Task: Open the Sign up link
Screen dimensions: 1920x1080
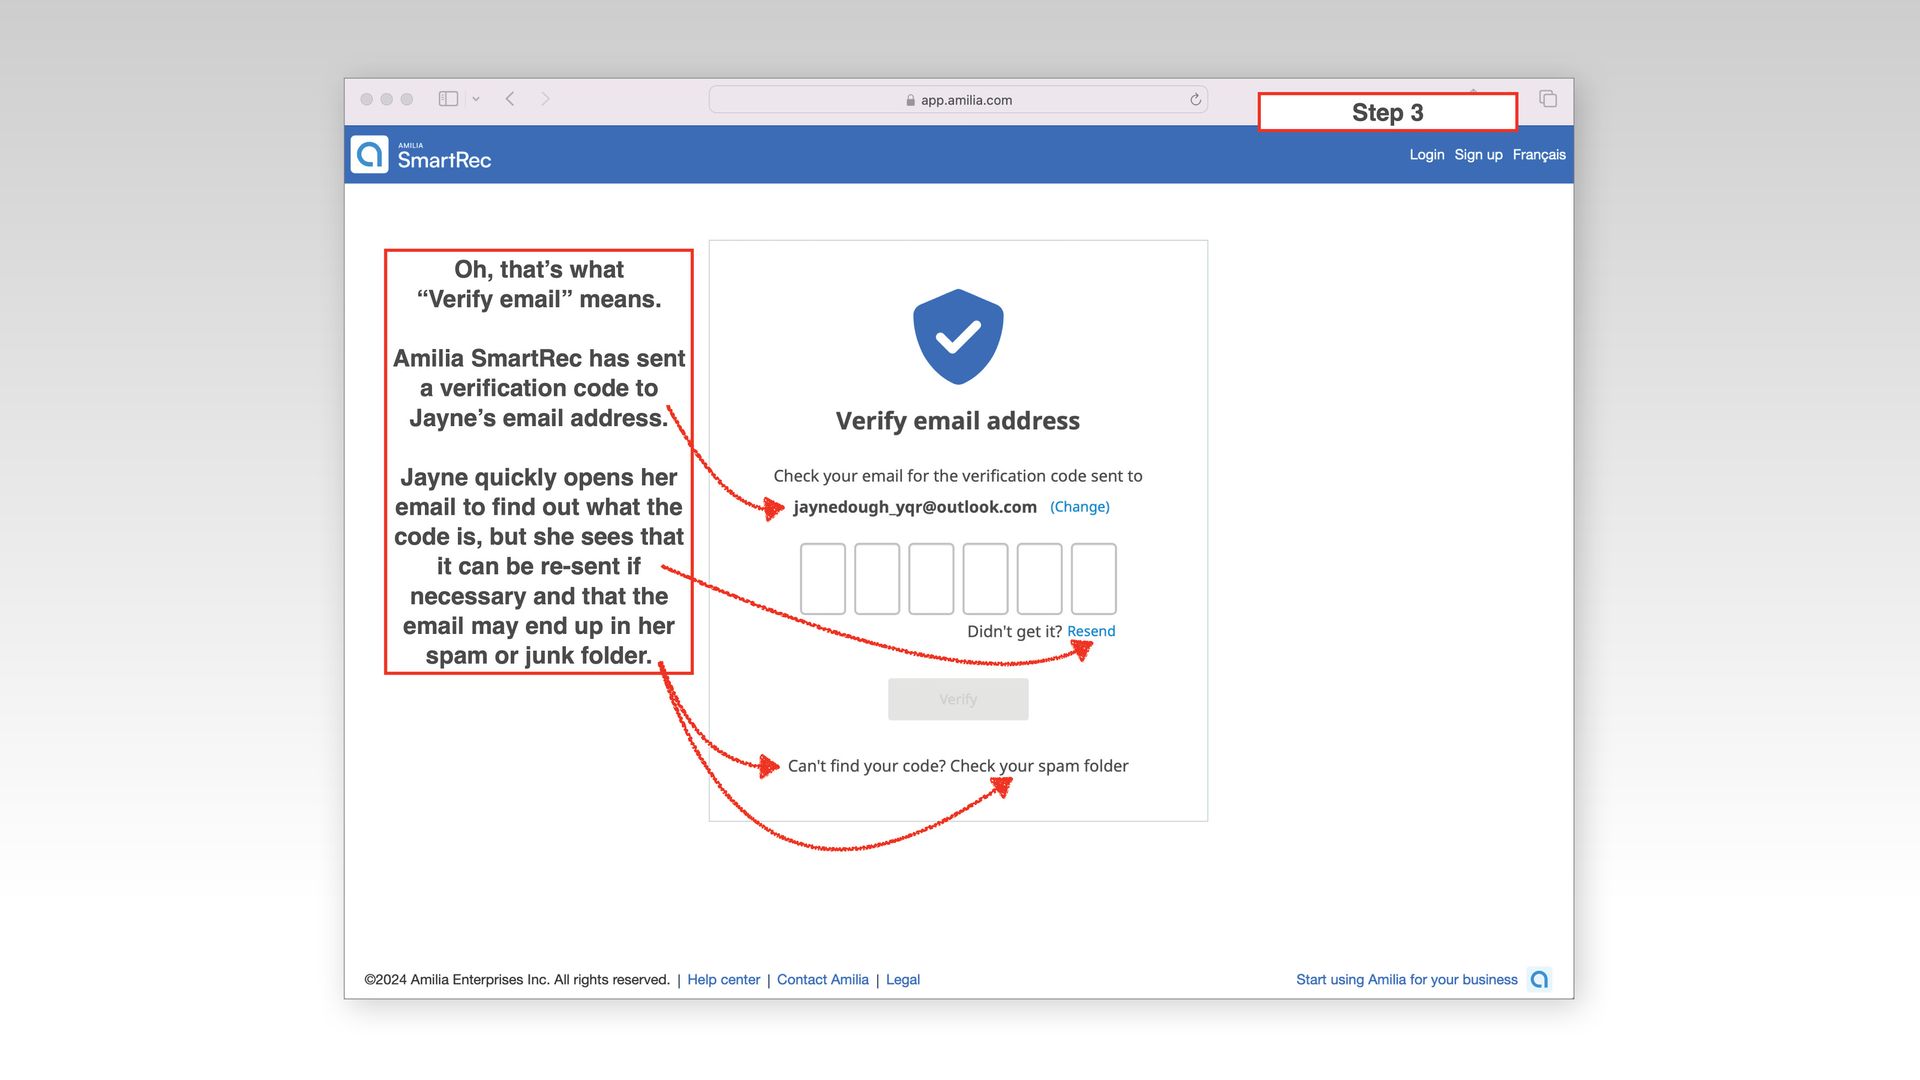Action: pos(1478,155)
